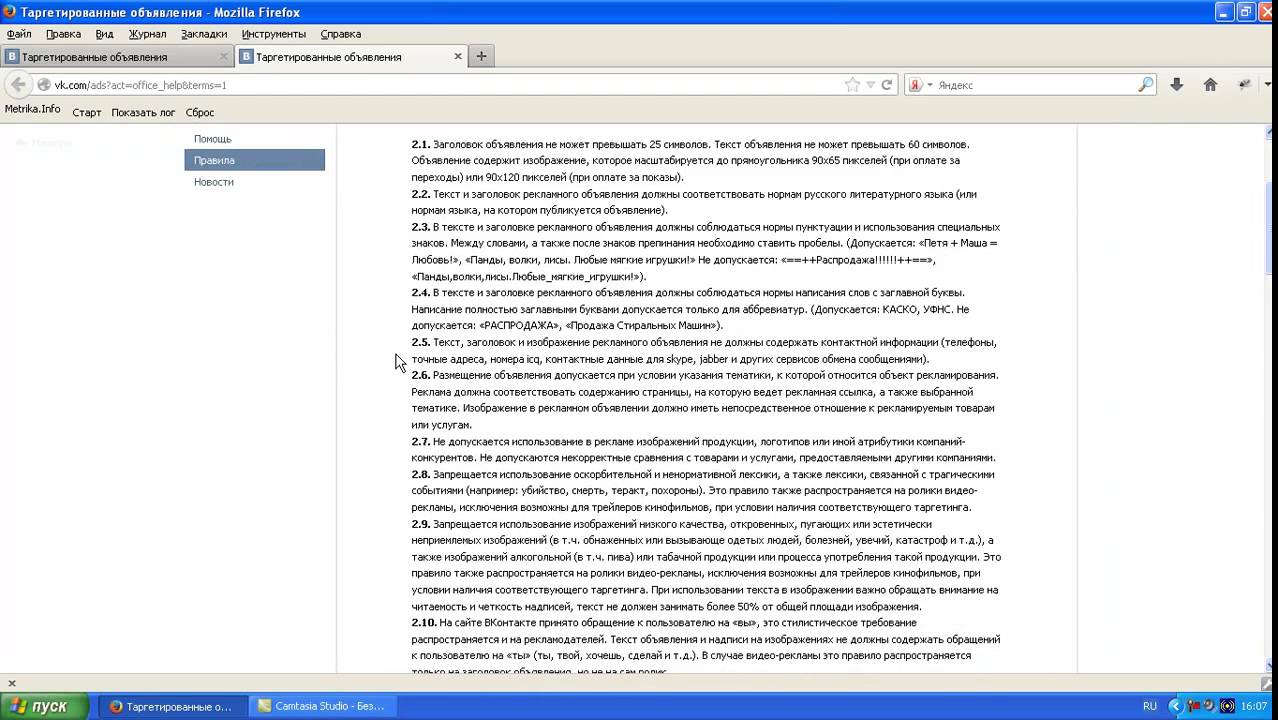Select the second Таргетированные объявления tab
Screen dimensions: 1278x720
pos(350,57)
